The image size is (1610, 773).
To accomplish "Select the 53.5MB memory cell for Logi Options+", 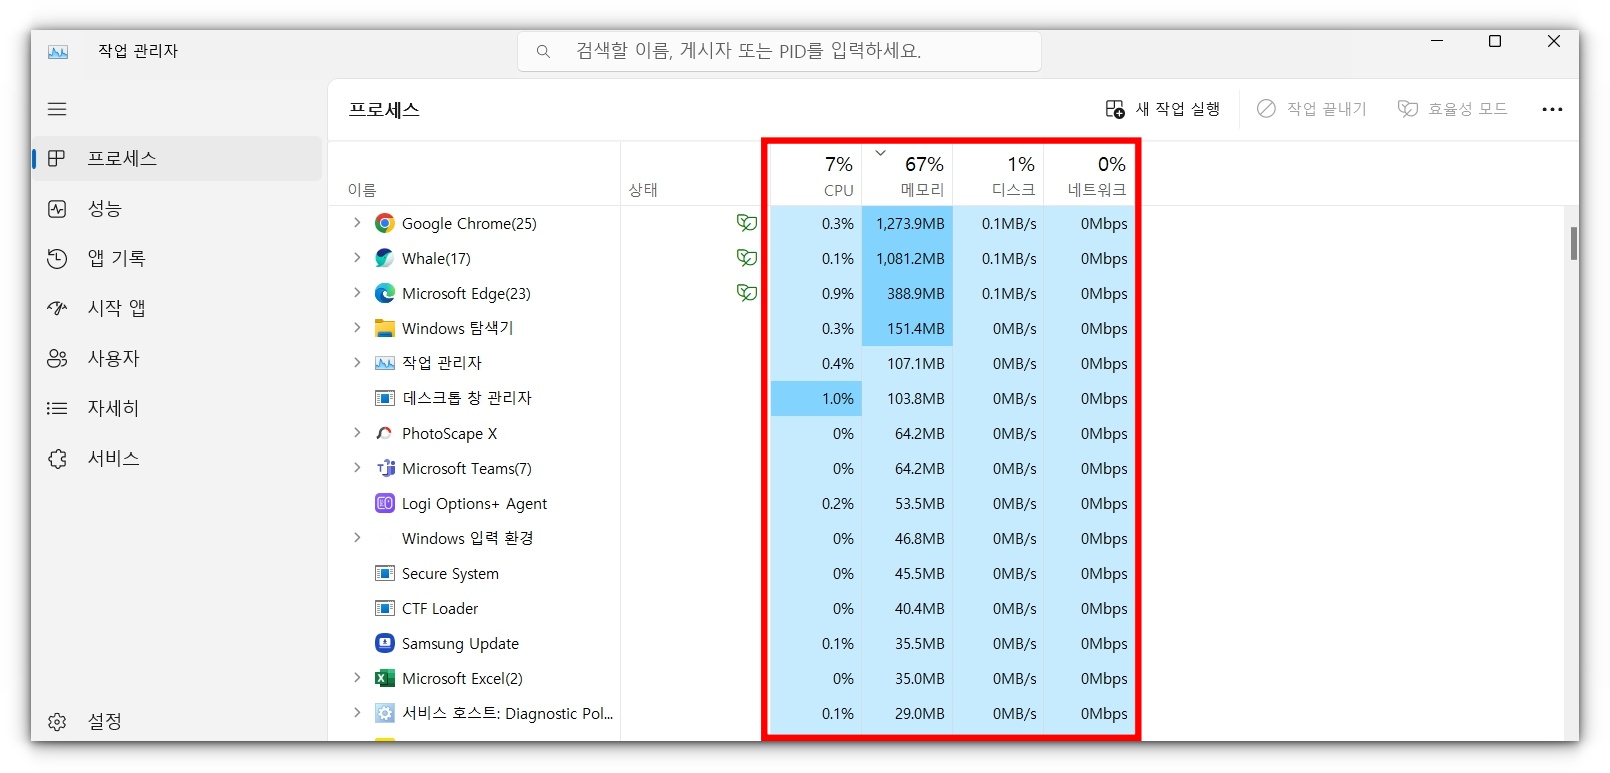I will click(x=907, y=503).
